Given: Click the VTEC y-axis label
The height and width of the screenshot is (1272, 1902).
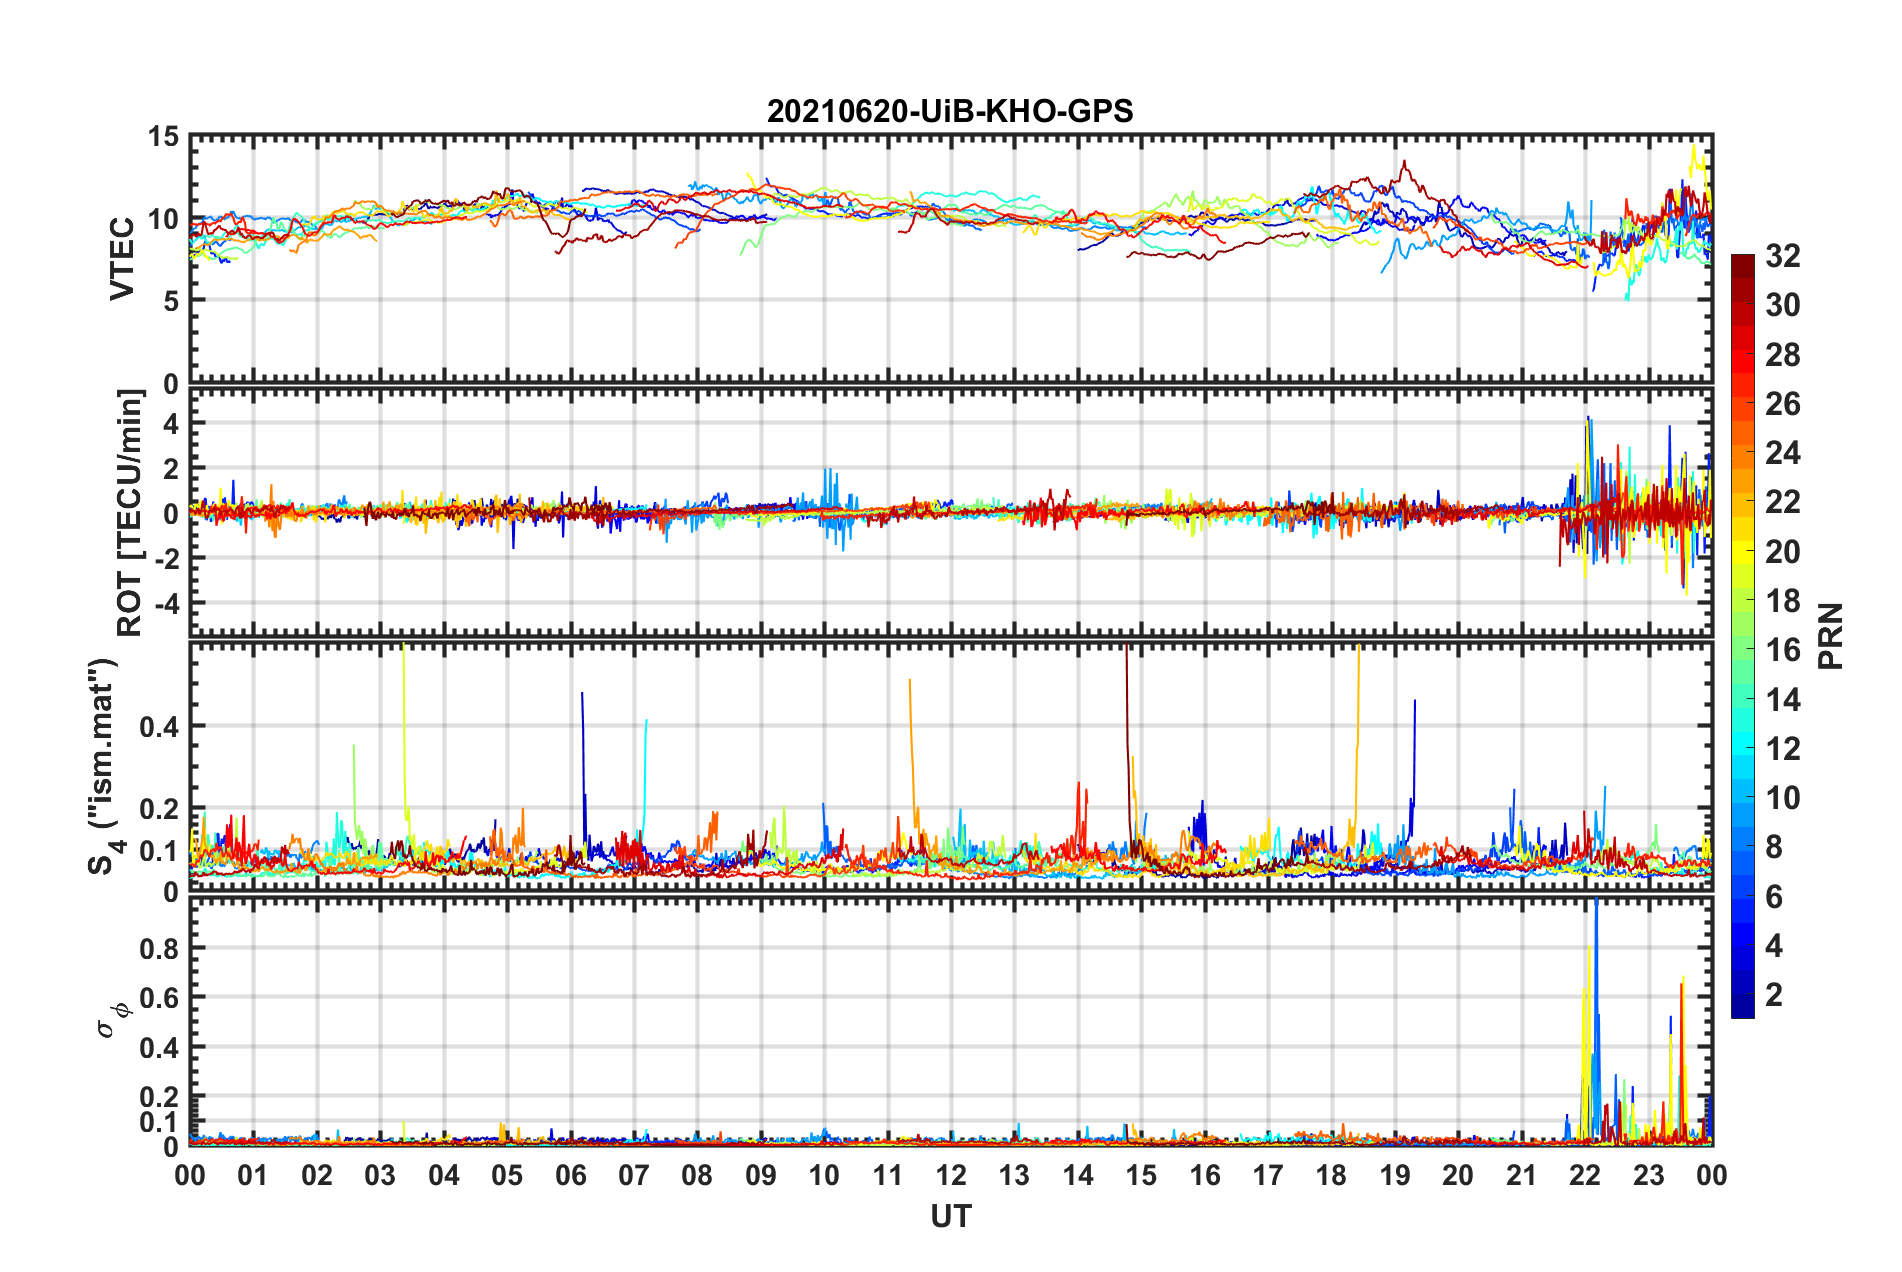Looking at the screenshot, I should click(122, 259).
